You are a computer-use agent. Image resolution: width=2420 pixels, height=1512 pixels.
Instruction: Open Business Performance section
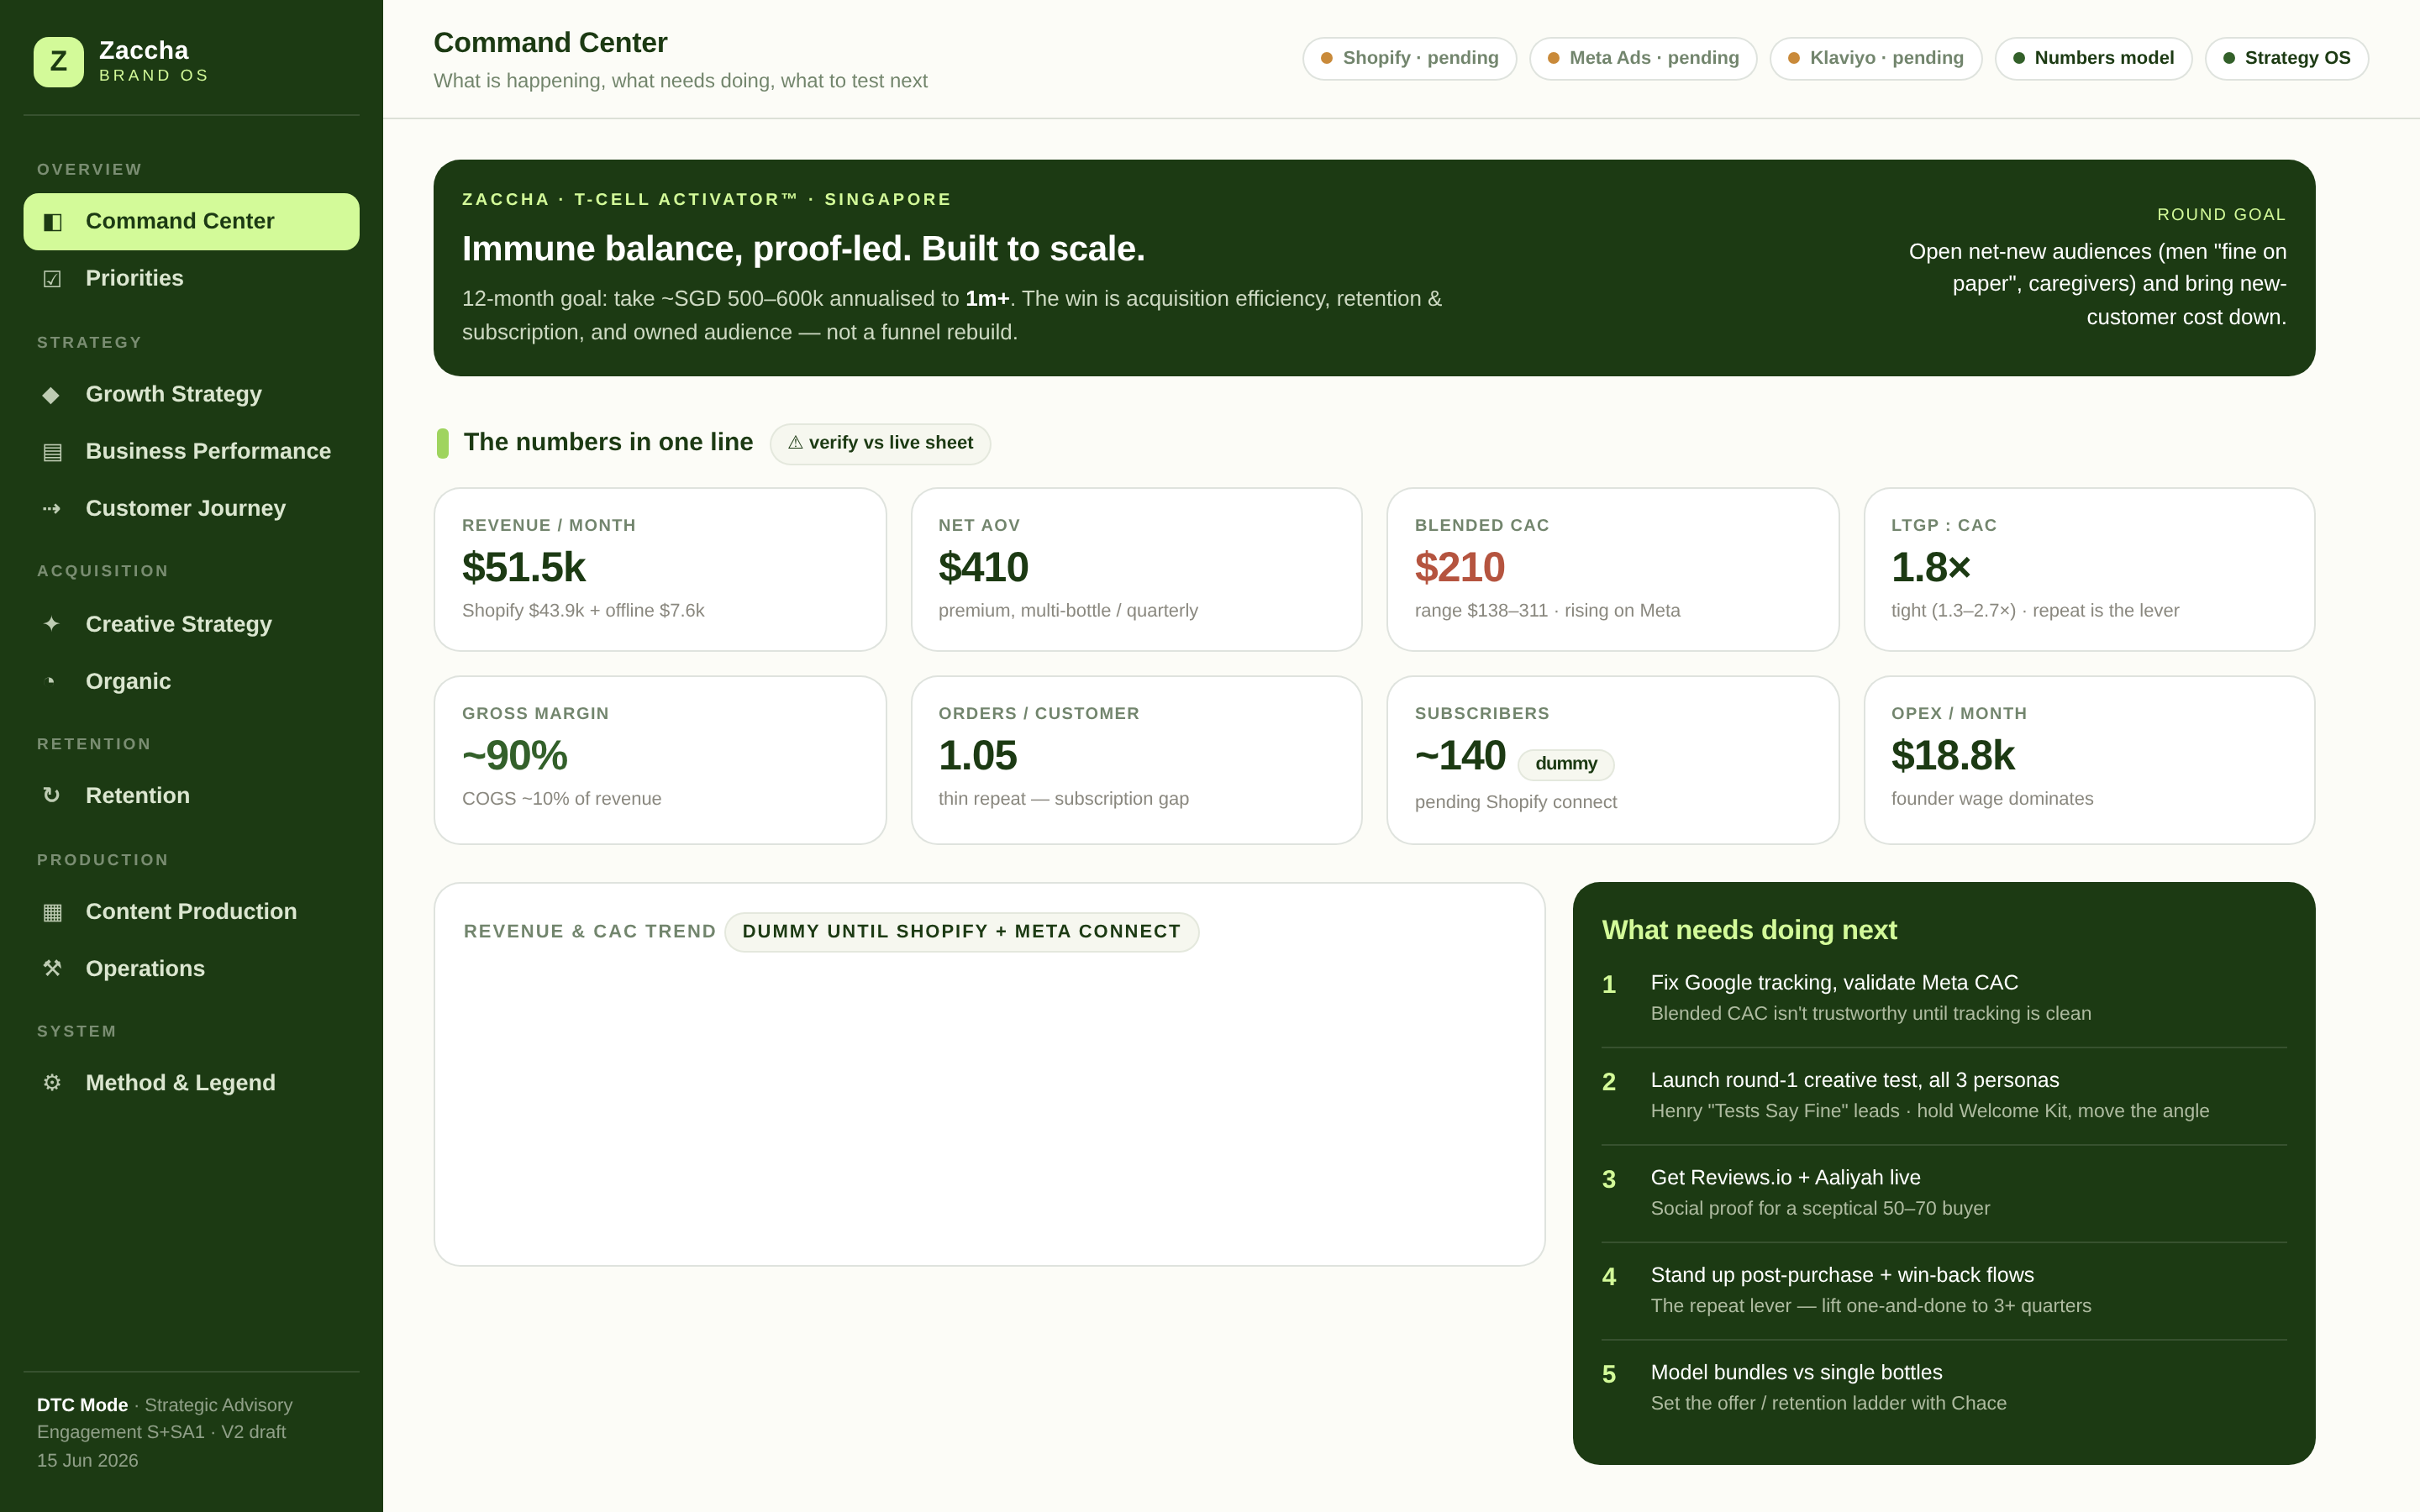tap(191, 452)
